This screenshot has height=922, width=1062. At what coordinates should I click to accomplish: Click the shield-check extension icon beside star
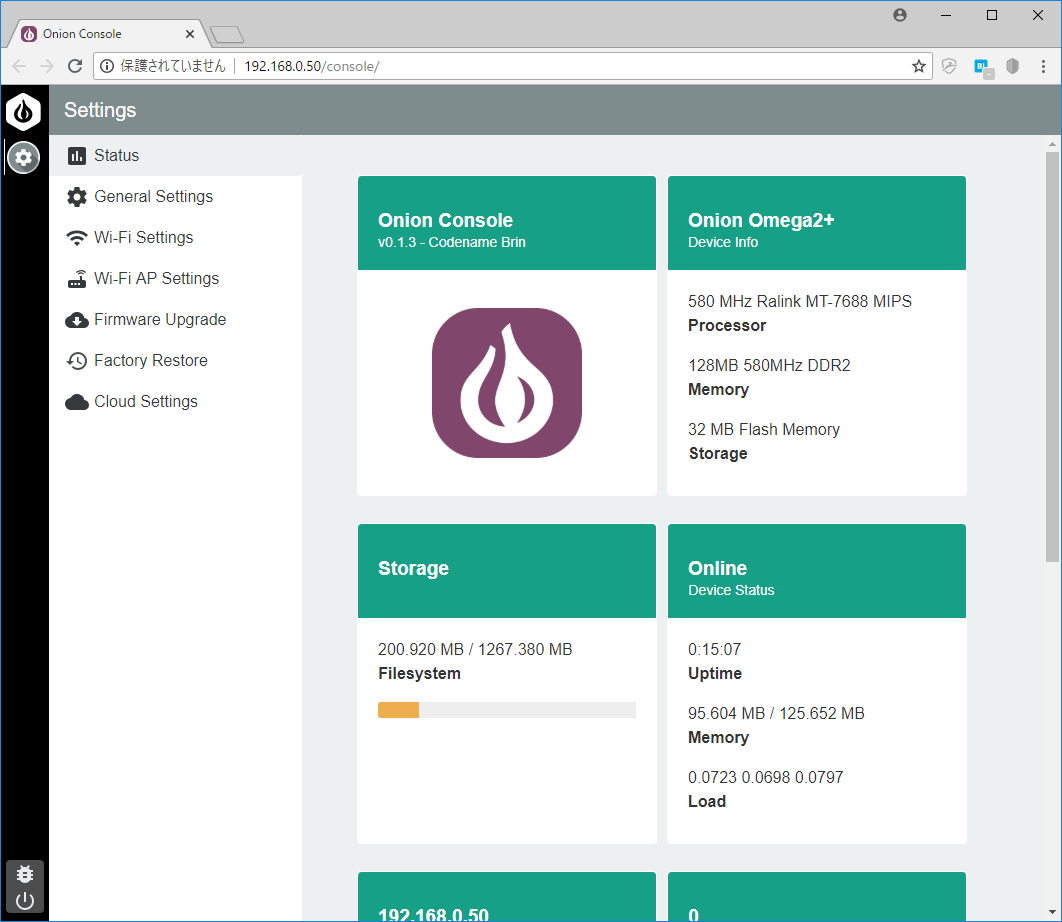click(949, 66)
